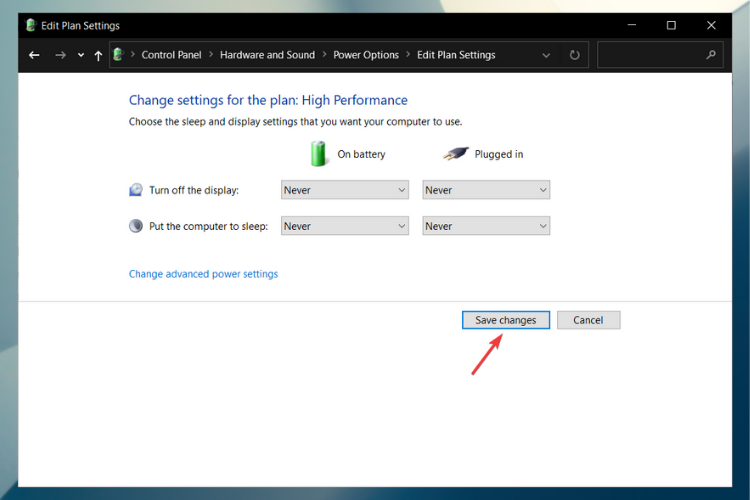Open Change advanced power settings link
This screenshot has height=500, width=750.
(203, 274)
